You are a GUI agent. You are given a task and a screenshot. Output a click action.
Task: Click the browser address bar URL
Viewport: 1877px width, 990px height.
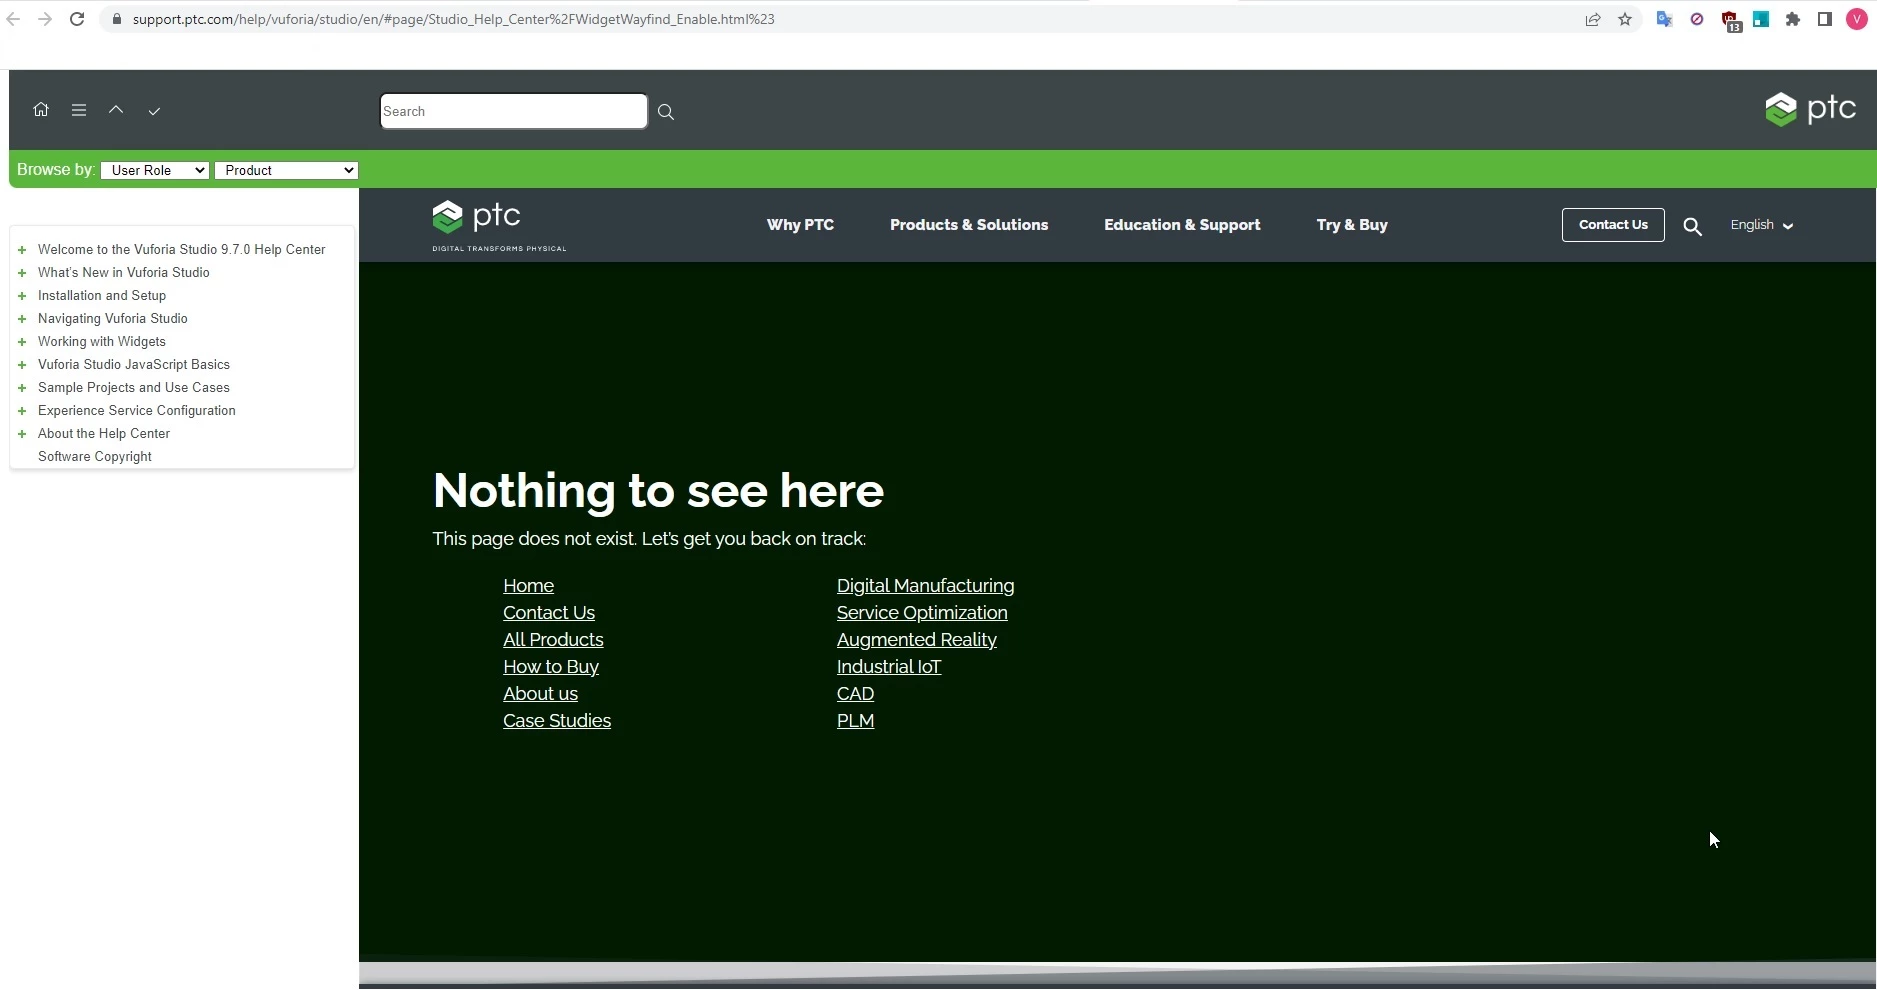point(453,19)
